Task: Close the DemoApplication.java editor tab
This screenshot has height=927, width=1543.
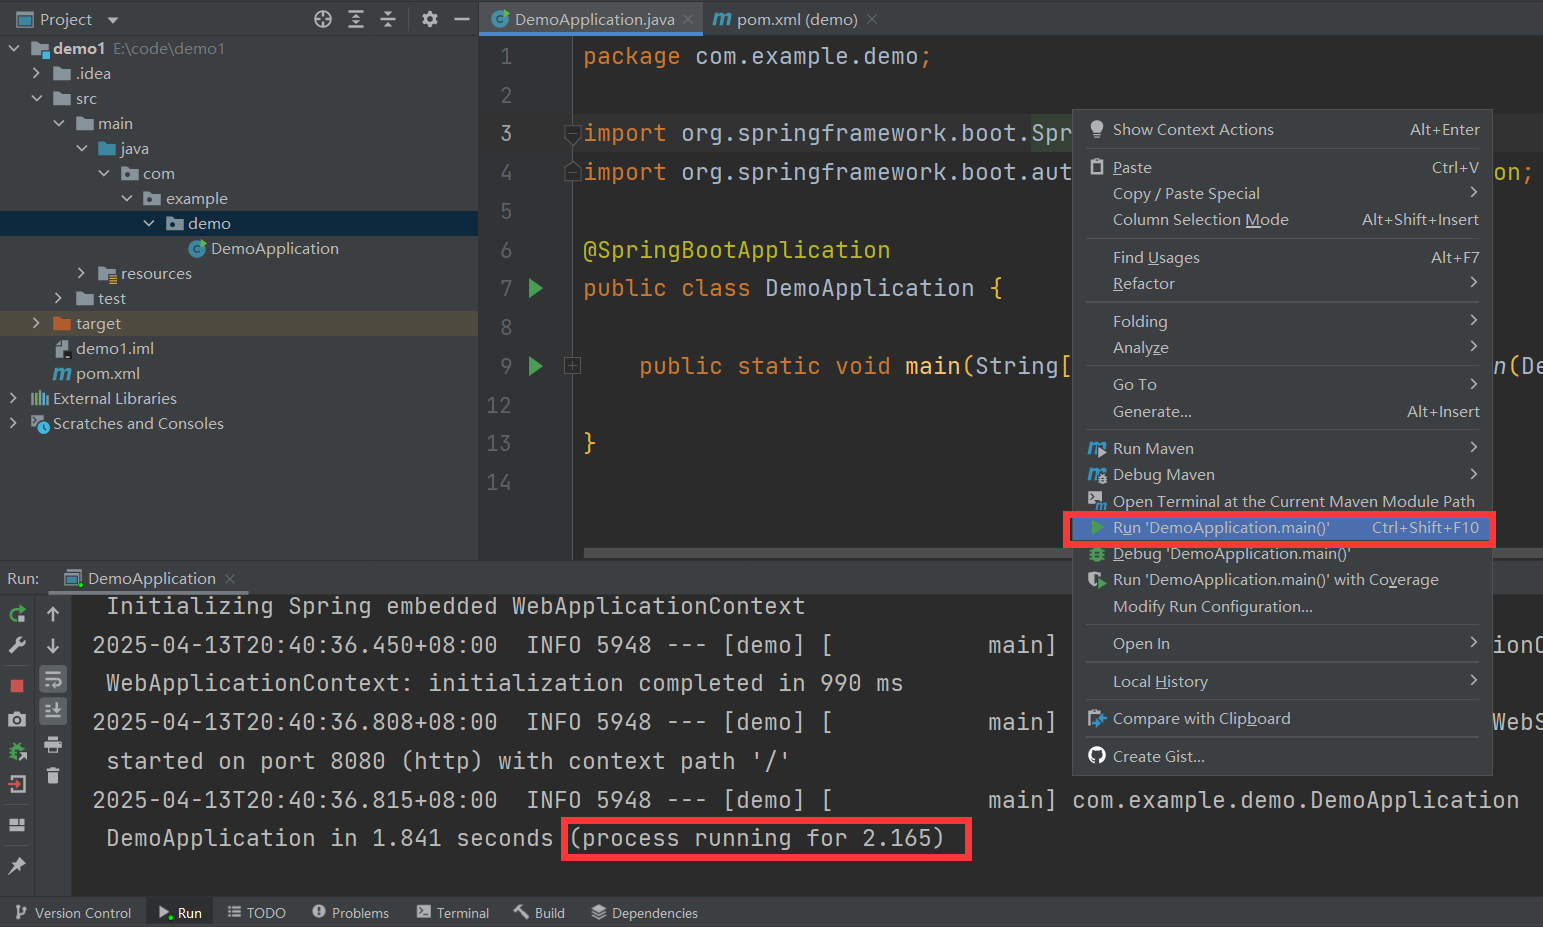Action: (x=688, y=19)
